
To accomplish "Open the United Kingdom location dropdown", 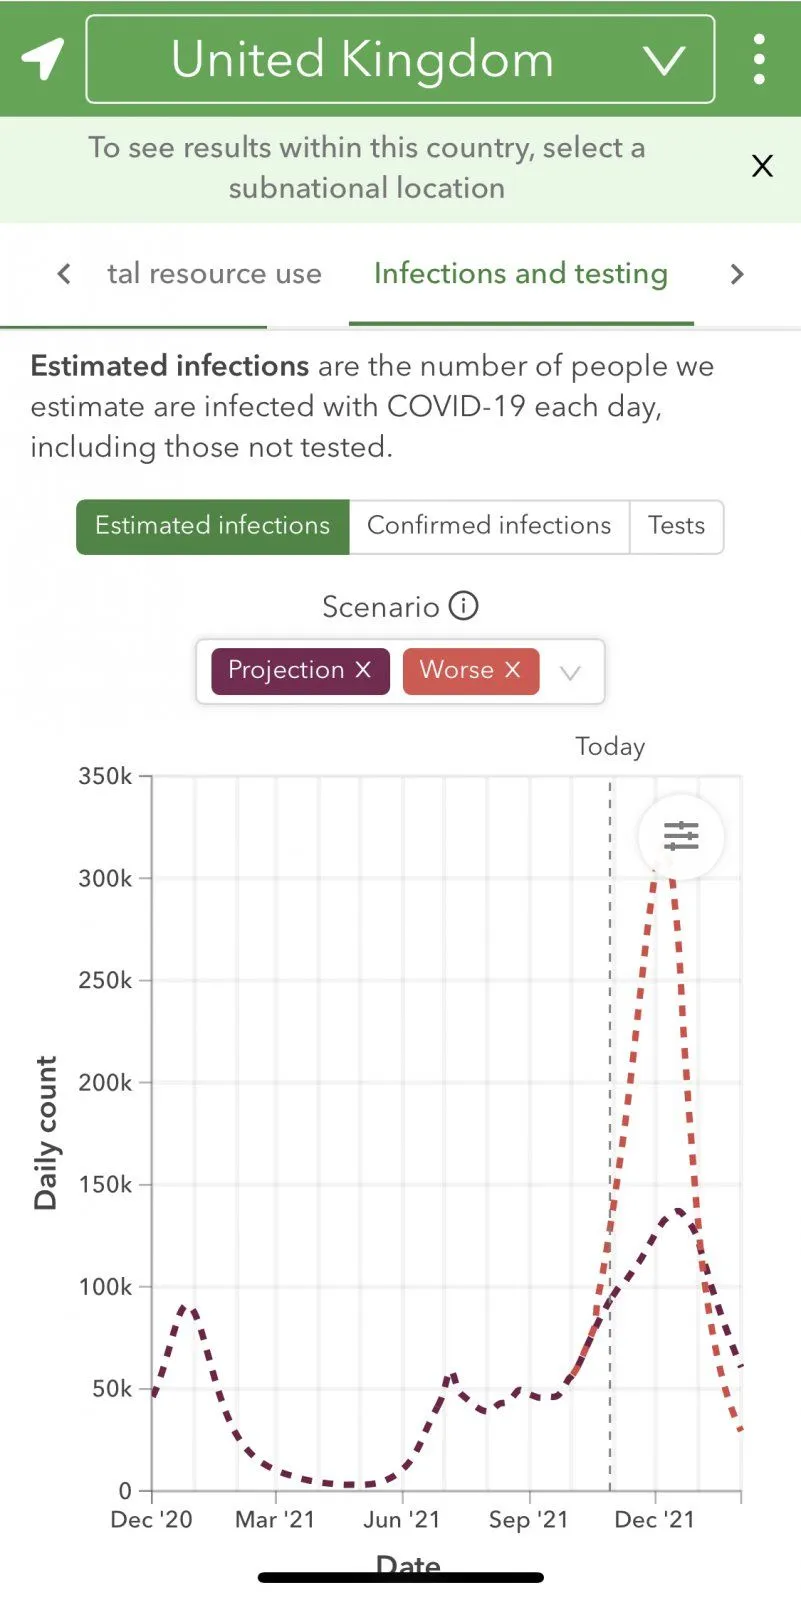I will click(x=400, y=59).
